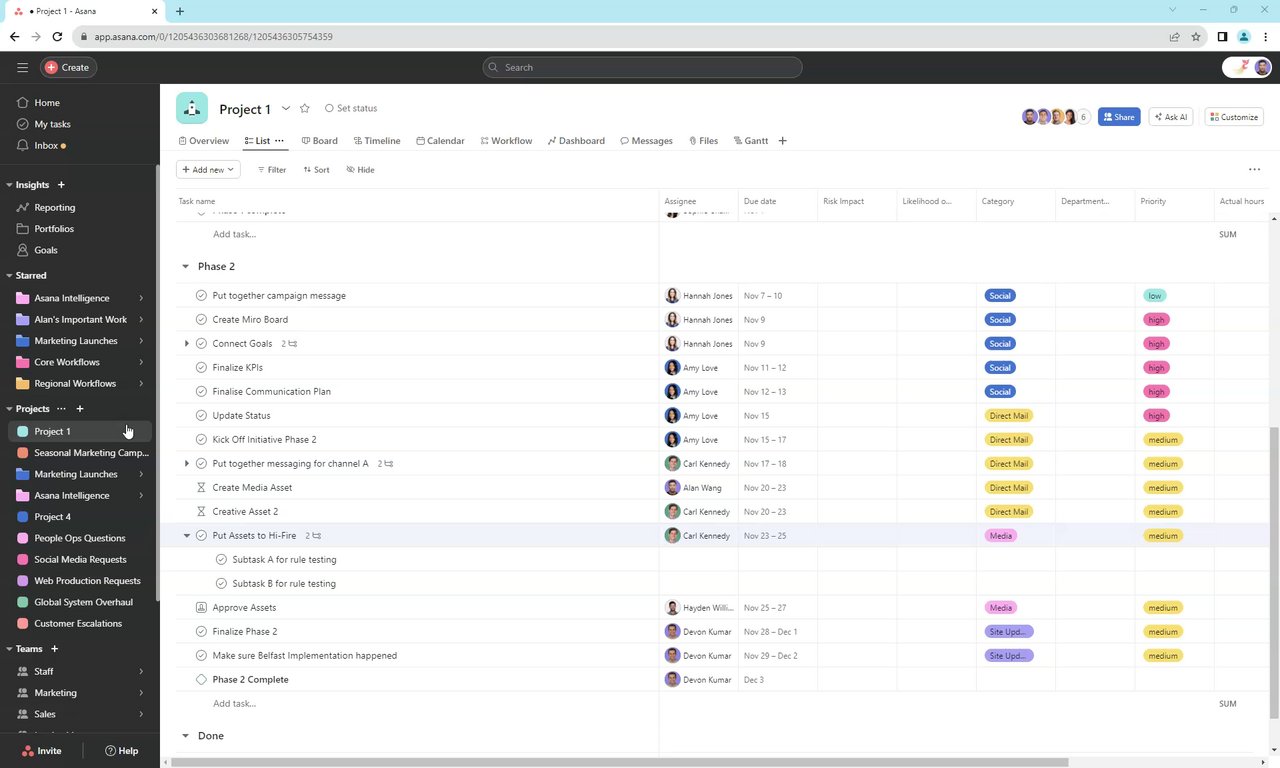Image resolution: width=1280 pixels, height=768 pixels.
Task: Open the Reporting insights page
Action: (x=54, y=207)
